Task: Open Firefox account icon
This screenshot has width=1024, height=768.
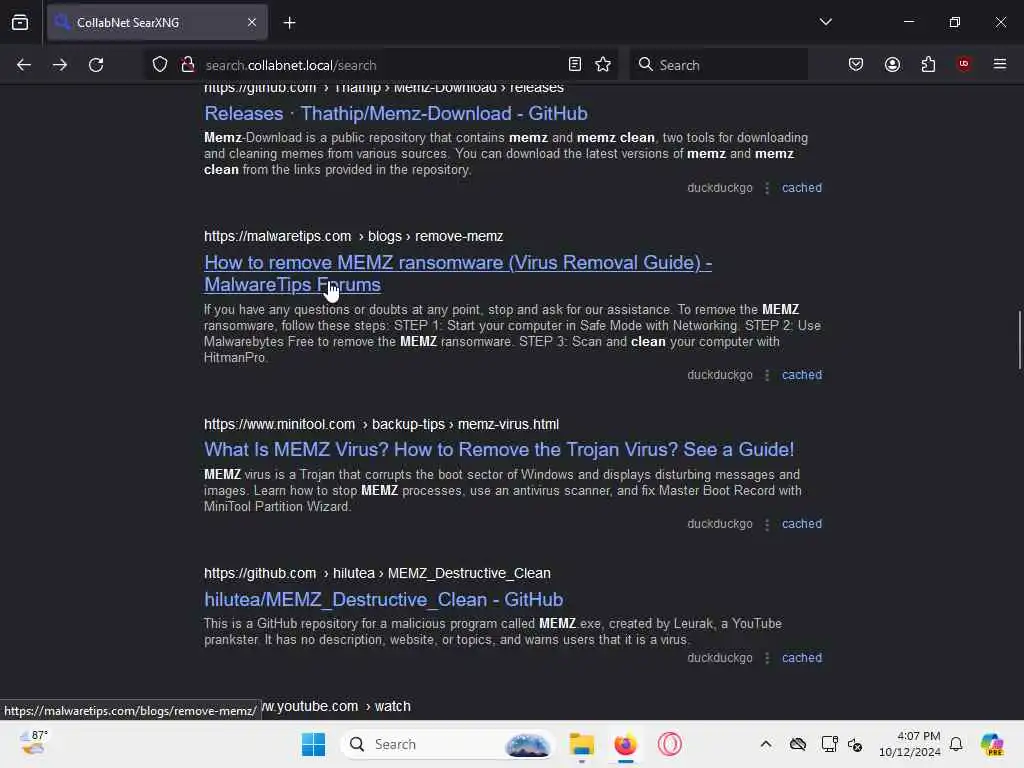Action: point(892,65)
